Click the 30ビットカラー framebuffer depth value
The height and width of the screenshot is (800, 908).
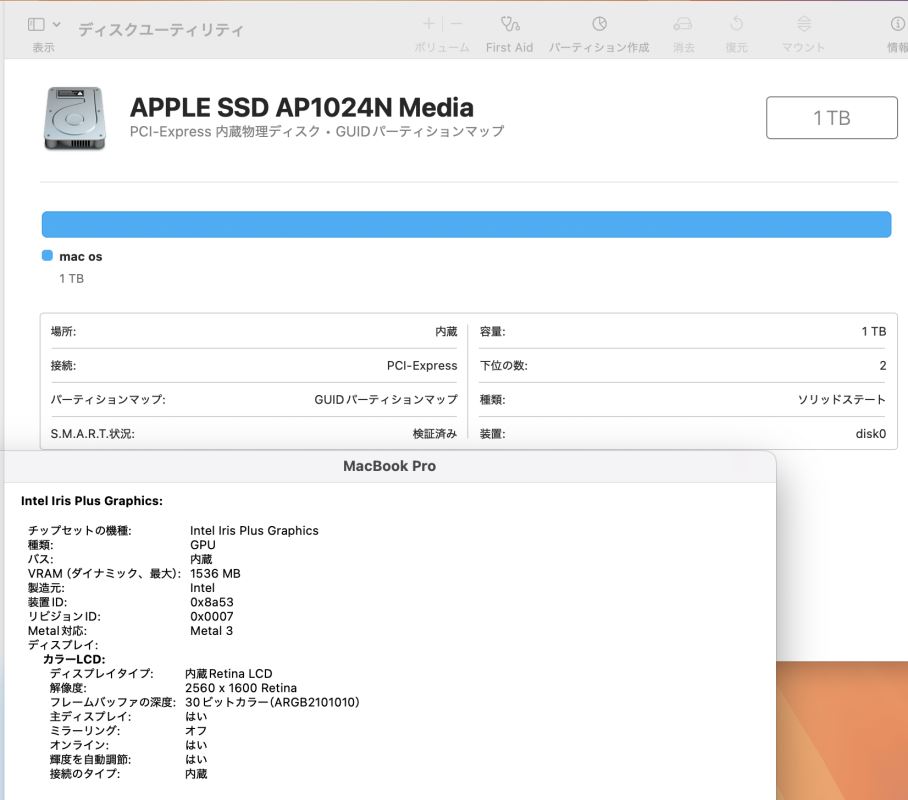[272, 703]
